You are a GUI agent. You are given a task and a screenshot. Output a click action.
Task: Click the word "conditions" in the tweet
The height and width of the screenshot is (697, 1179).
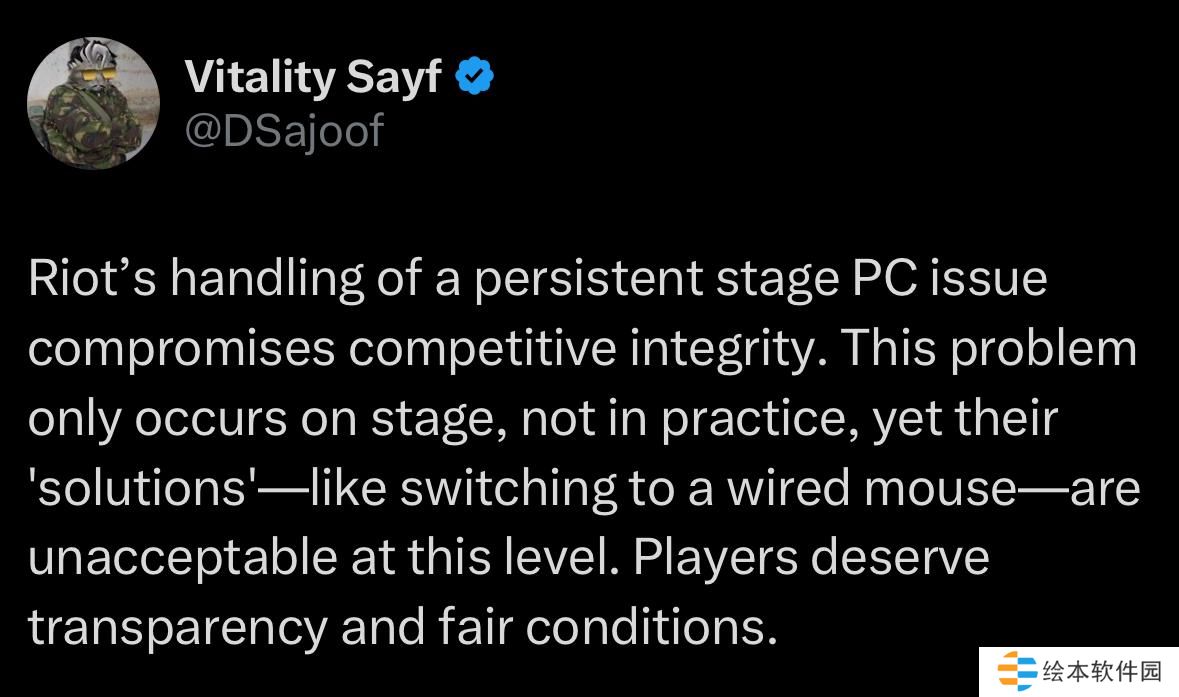[650, 627]
